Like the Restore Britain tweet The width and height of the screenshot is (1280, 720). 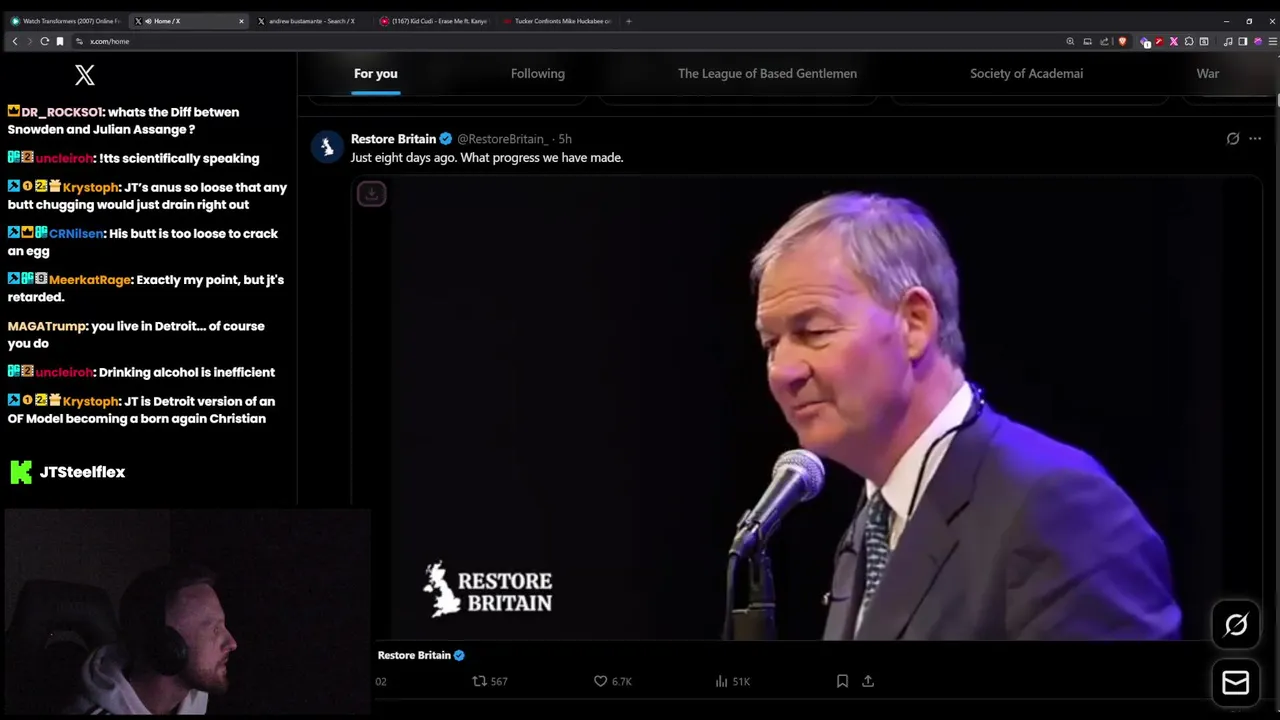pyautogui.click(x=612, y=681)
